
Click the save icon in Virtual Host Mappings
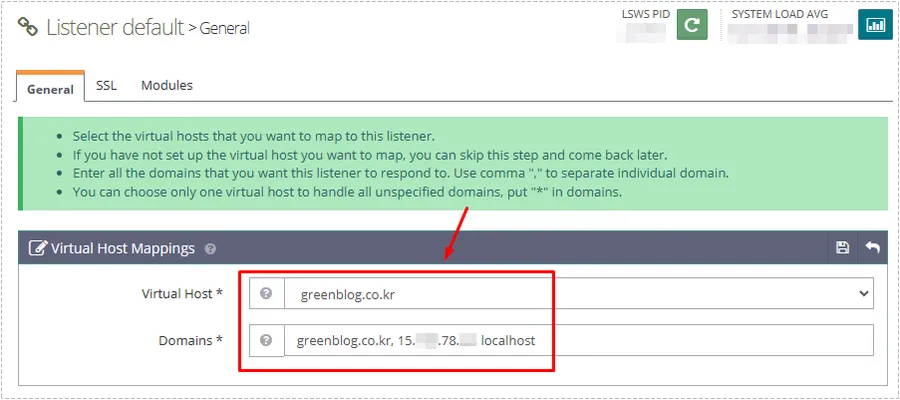(842, 248)
